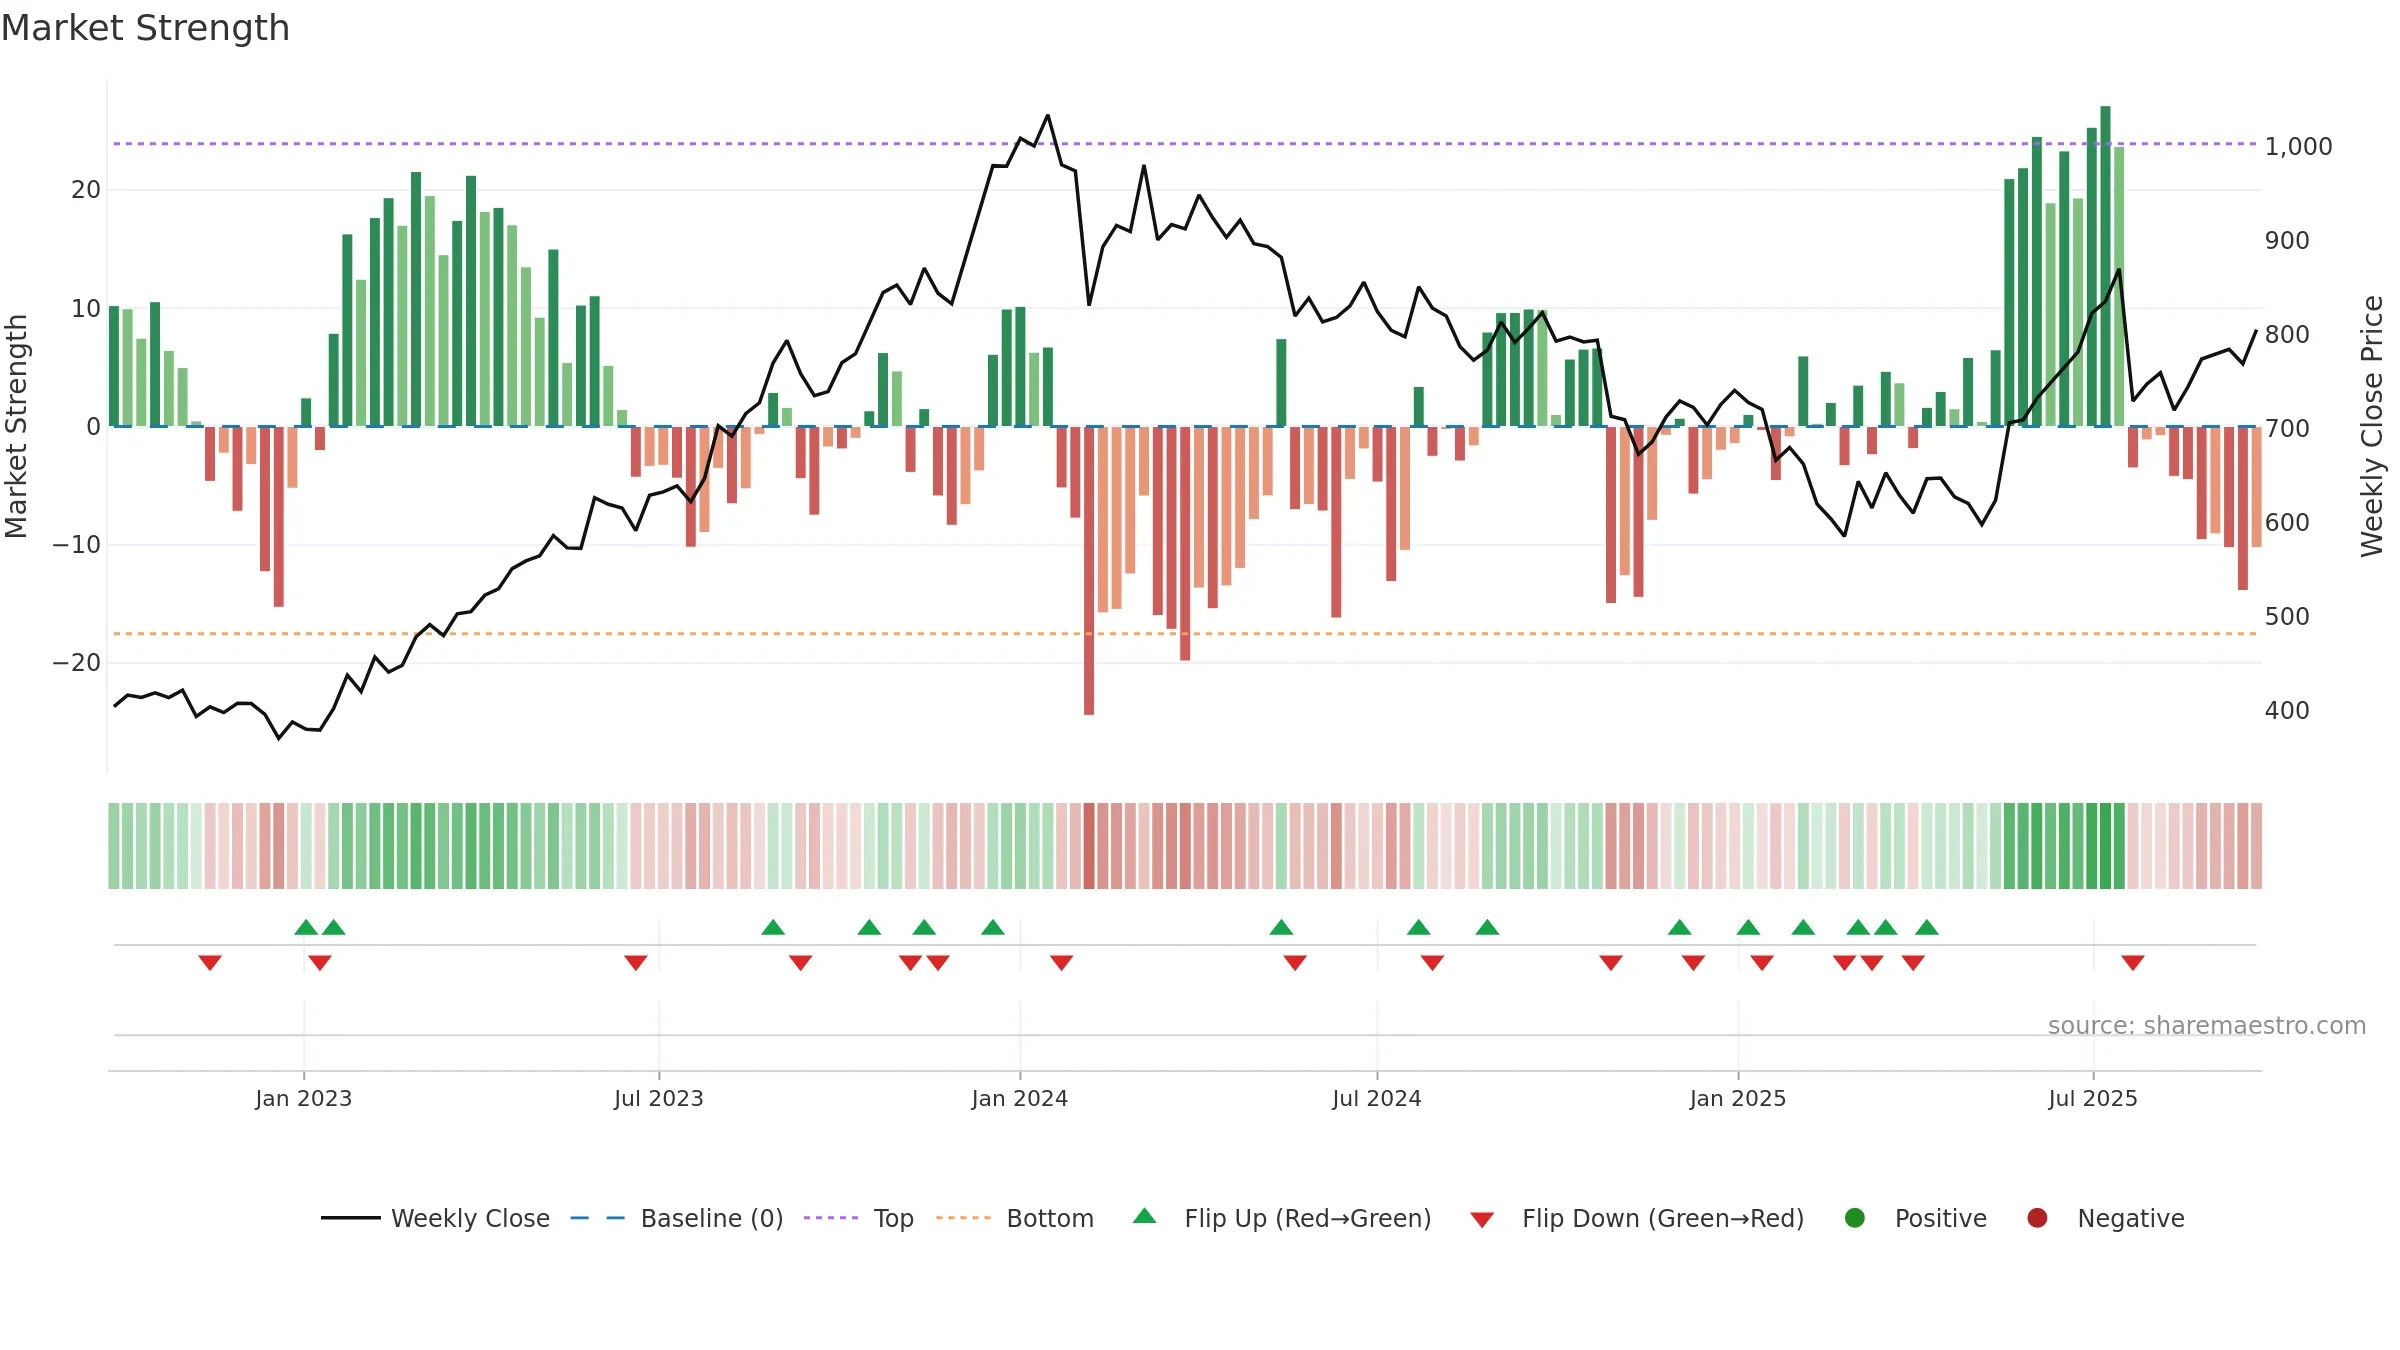Click the dark red Negative circle swatch
Screen dimensions: 2400x1350
(x=2037, y=1218)
